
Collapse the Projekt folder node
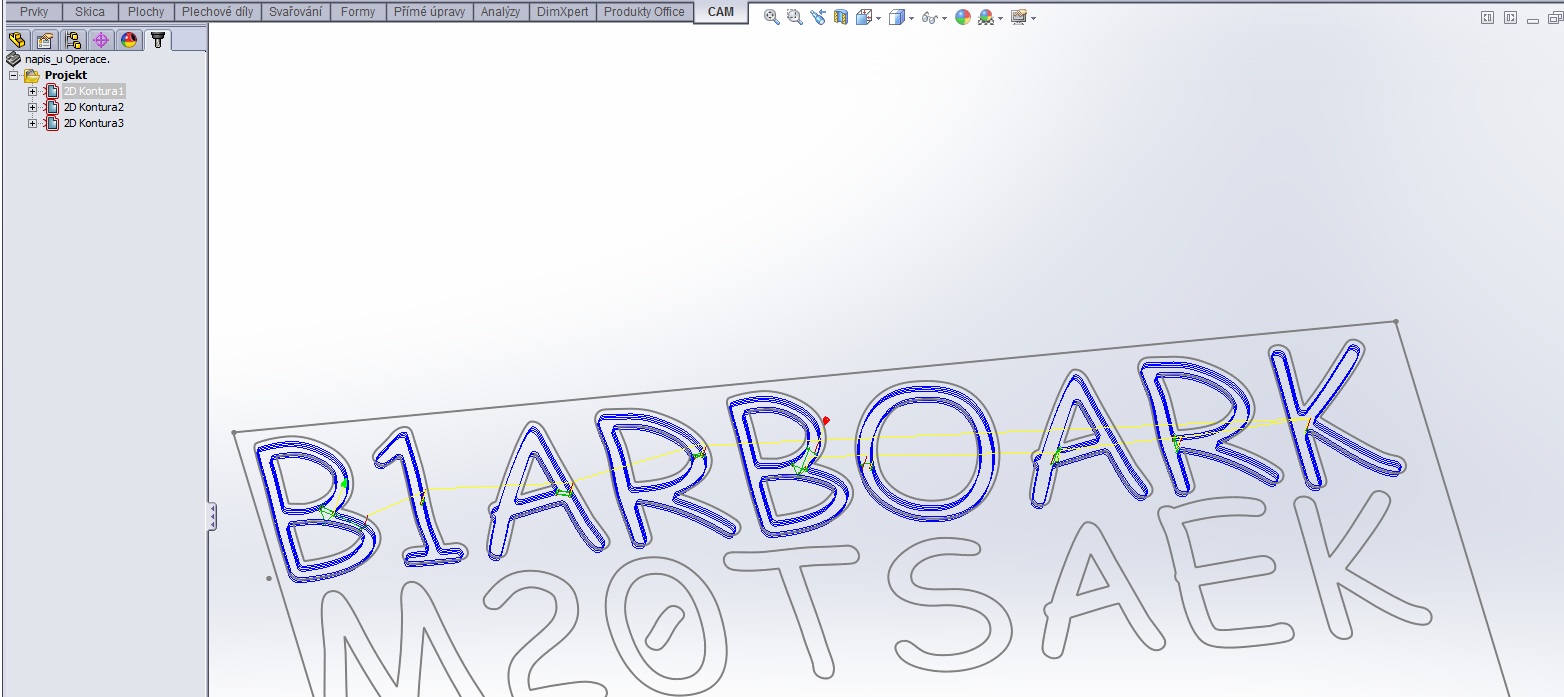tap(13, 75)
